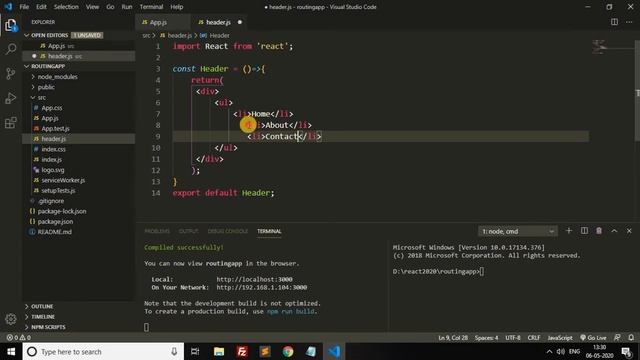640x360 pixels.
Task: Show hidden system tray icons
Action: 549,351
